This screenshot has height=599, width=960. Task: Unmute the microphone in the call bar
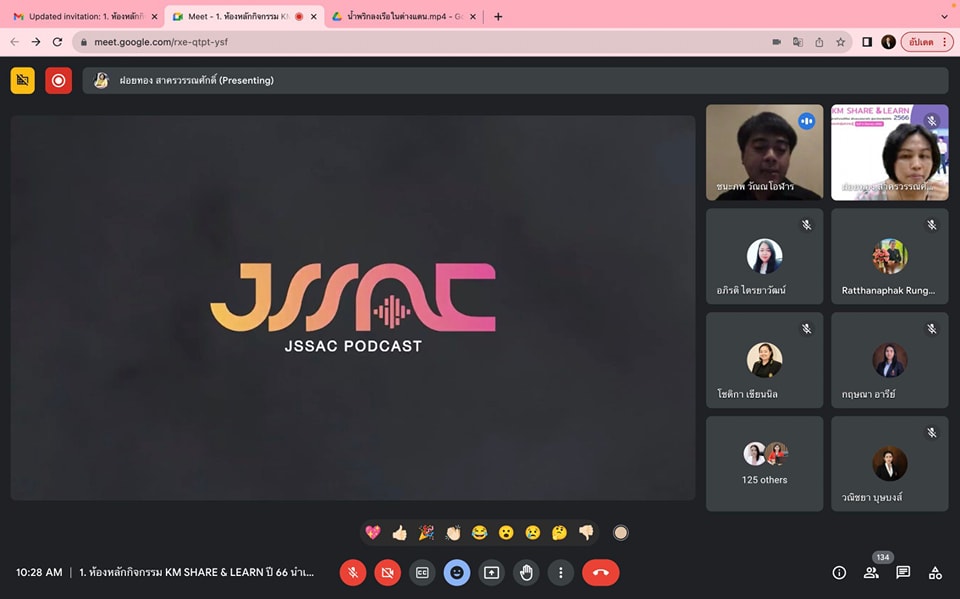pyautogui.click(x=352, y=572)
